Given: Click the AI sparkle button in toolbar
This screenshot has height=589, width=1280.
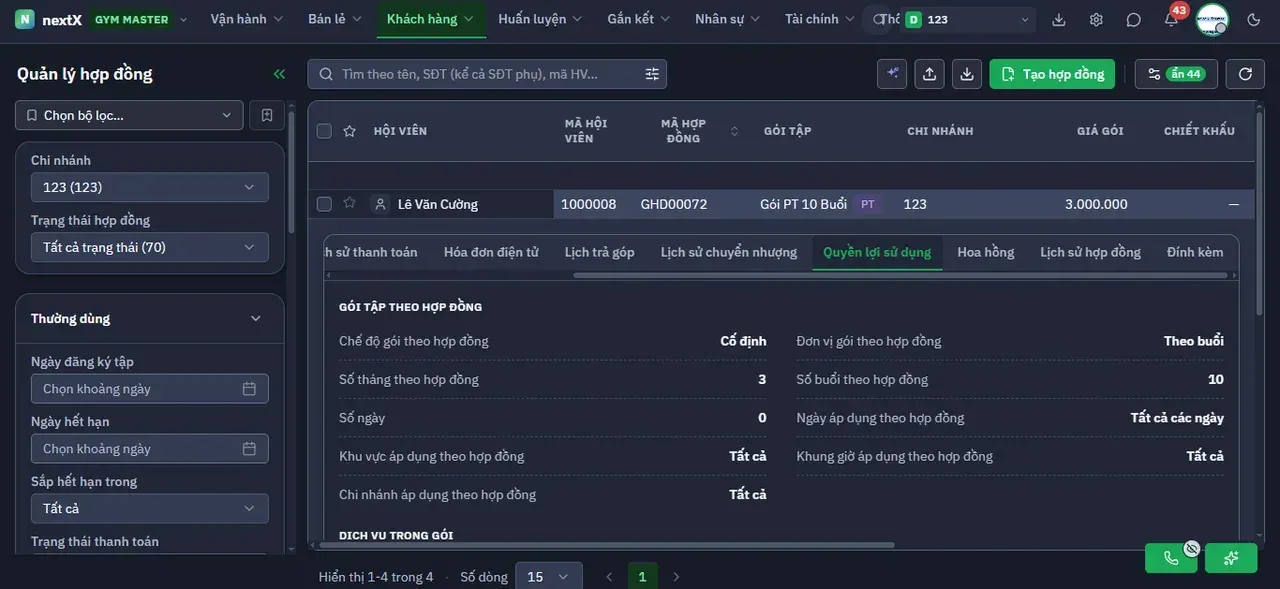Looking at the screenshot, I should click(x=892, y=74).
